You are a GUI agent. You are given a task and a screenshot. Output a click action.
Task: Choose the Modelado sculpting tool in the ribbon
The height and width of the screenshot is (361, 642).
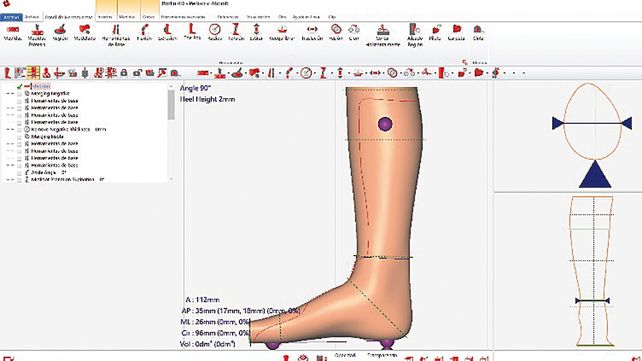[x=85, y=33]
